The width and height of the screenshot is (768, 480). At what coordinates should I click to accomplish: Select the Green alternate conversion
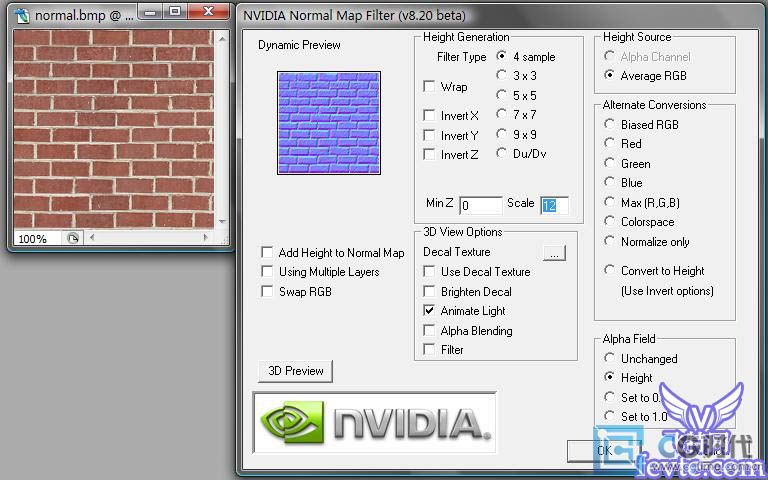tap(609, 163)
